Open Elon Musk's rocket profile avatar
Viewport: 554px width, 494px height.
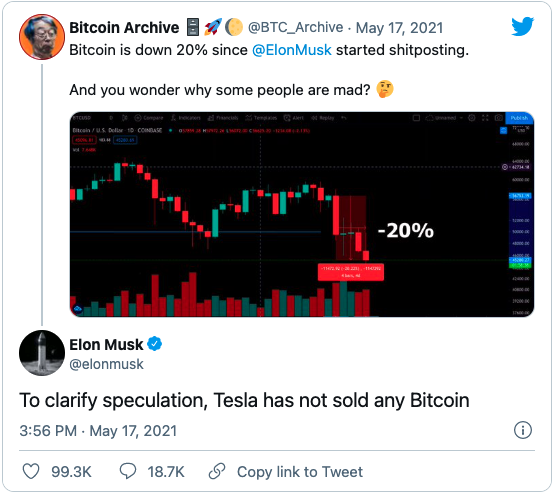tap(42, 353)
